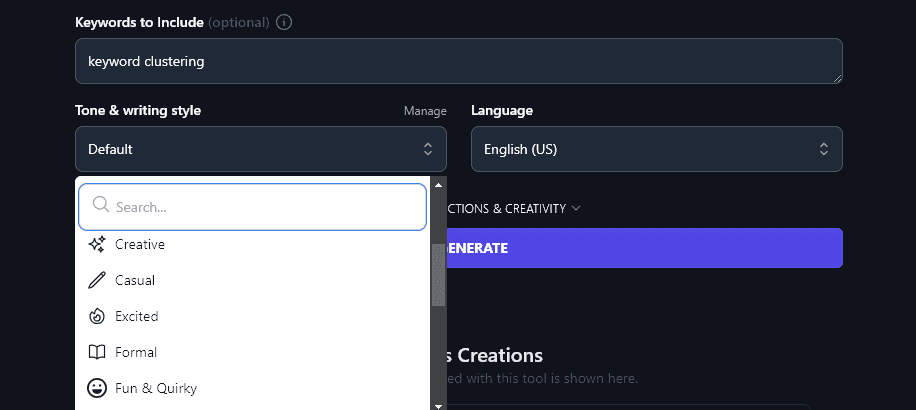Choose the Fun & Quirky smiley icon
The height and width of the screenshot is (410, 916).
click(x=97, y=388)
